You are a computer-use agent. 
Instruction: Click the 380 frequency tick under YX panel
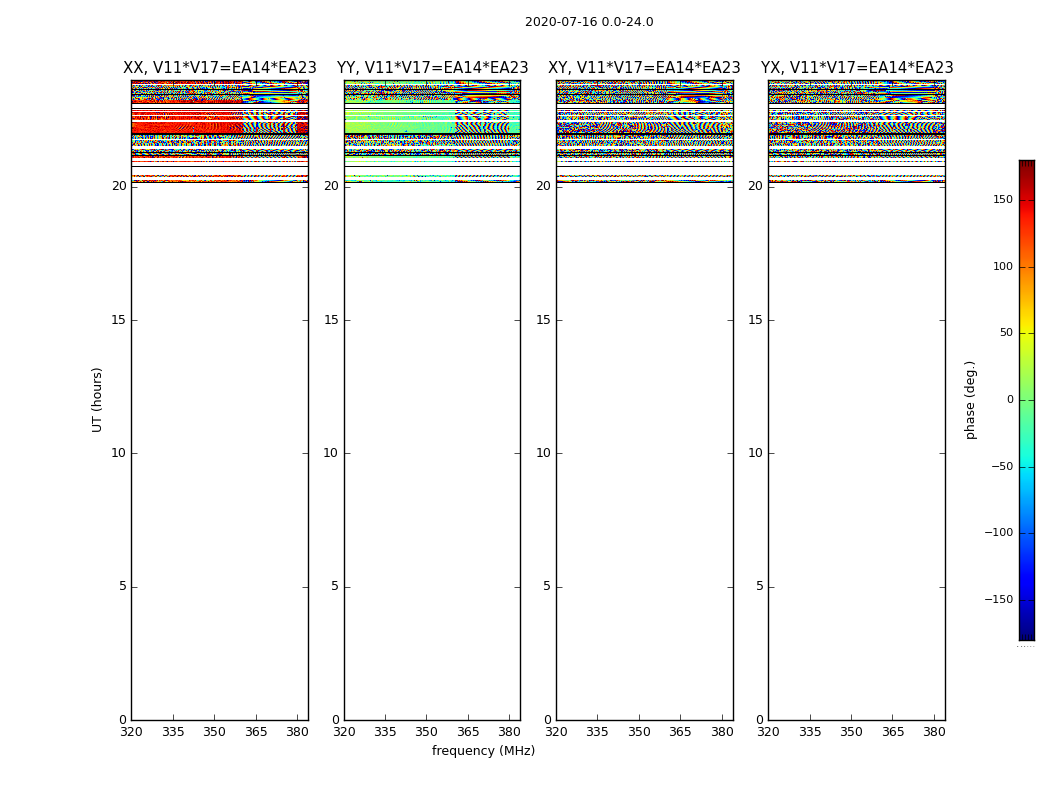click(934, 732)
